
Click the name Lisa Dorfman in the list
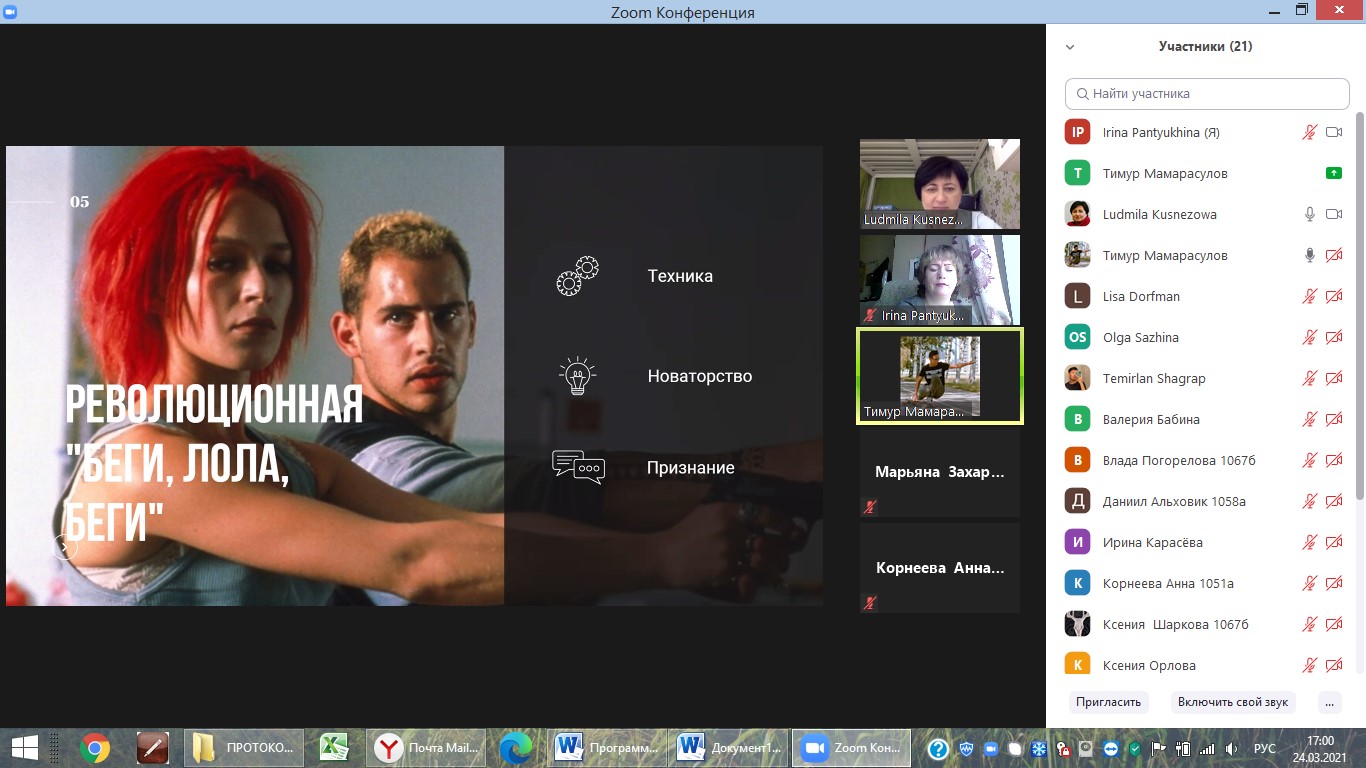(1141, 296)
